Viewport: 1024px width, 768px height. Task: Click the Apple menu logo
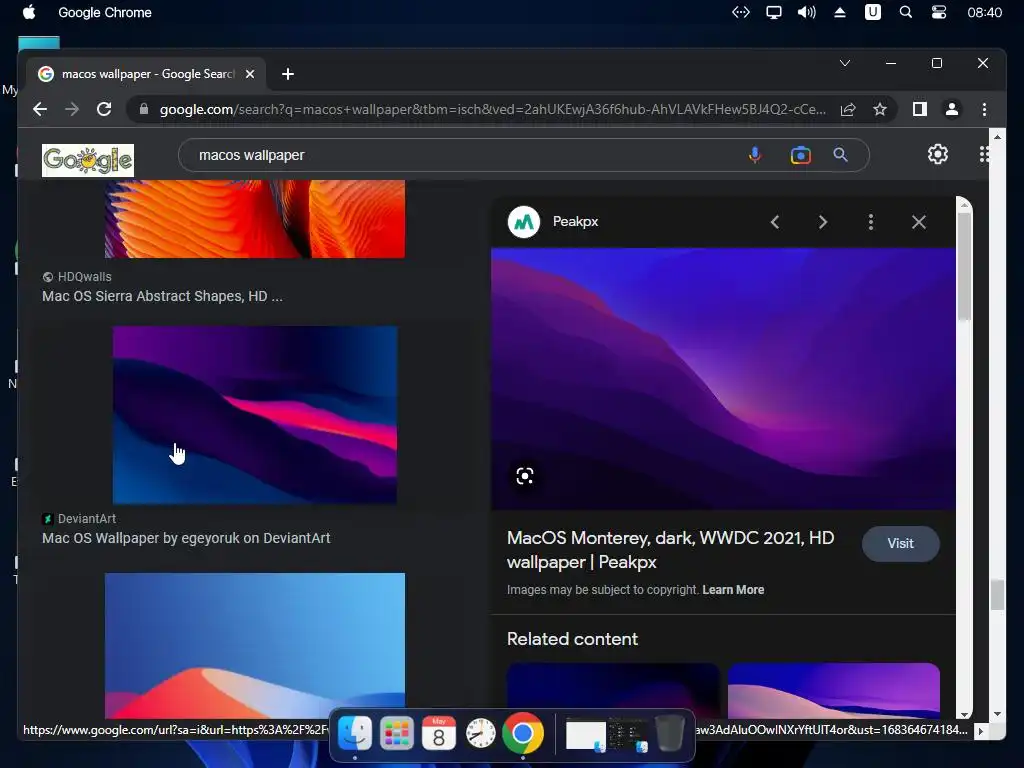[x=29, y=12]
